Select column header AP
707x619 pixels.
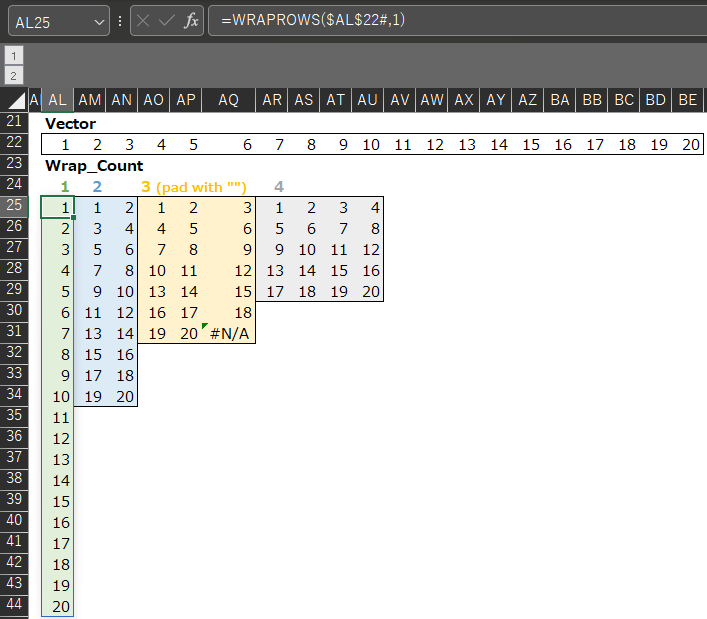click(186, 100)
